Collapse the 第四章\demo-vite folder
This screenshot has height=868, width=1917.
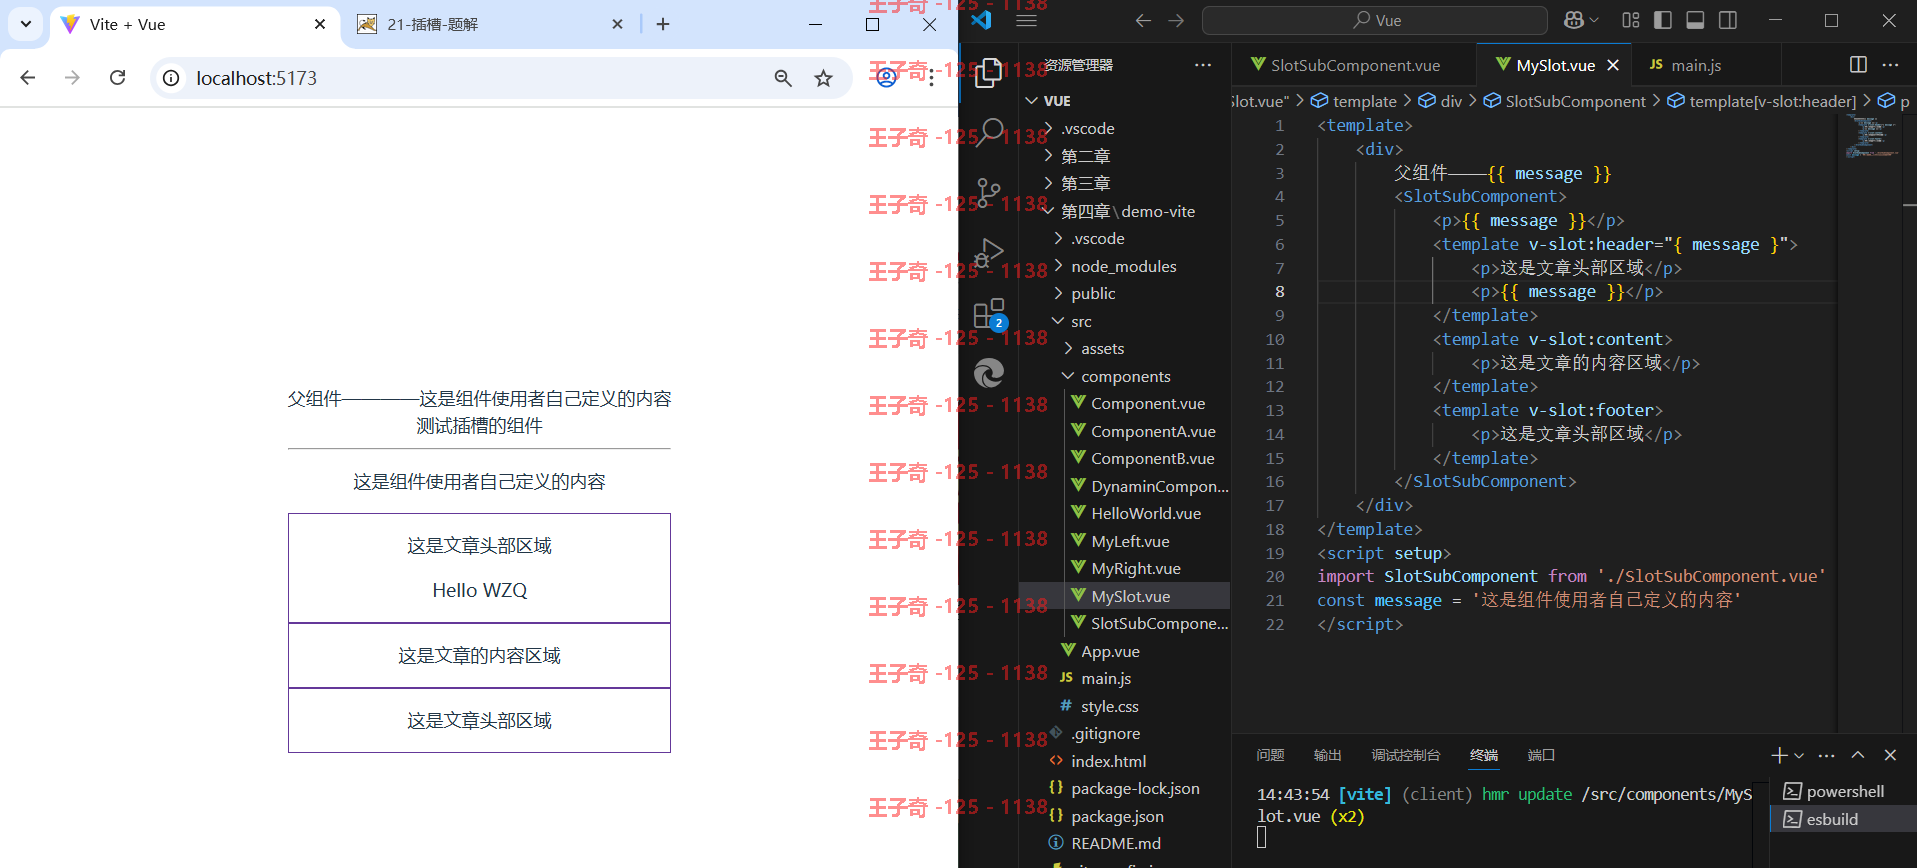(1124, 211)
